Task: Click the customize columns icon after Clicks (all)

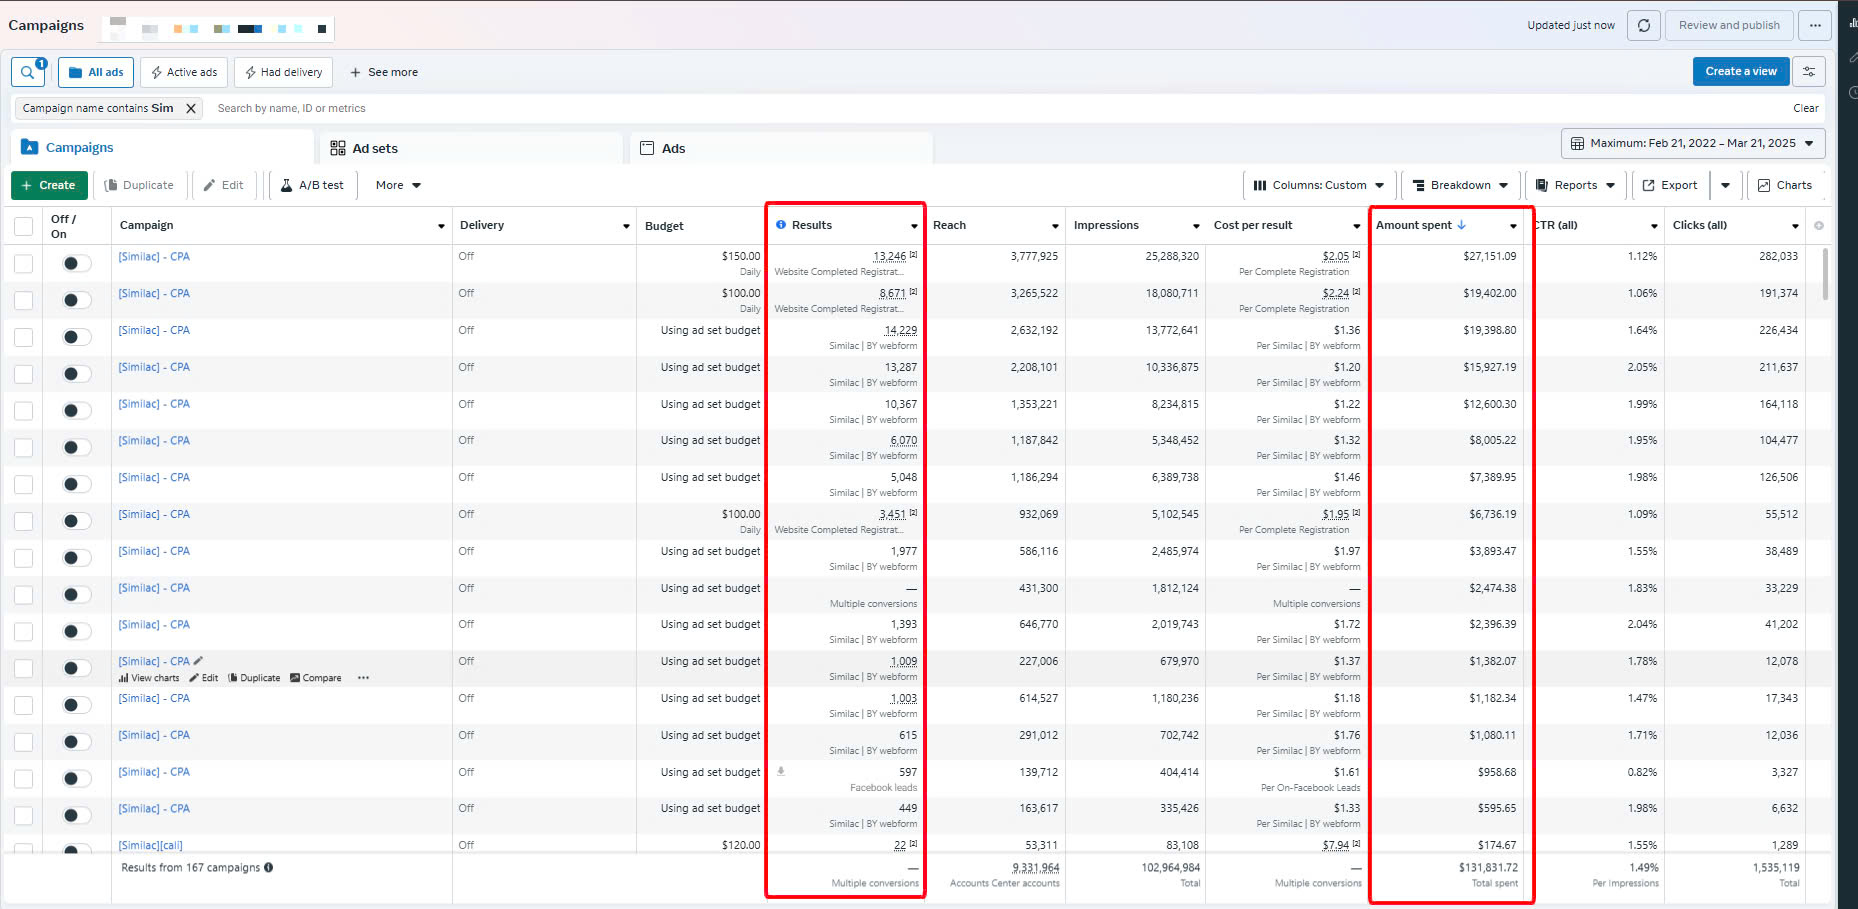Action: (x=1819, y=225)
